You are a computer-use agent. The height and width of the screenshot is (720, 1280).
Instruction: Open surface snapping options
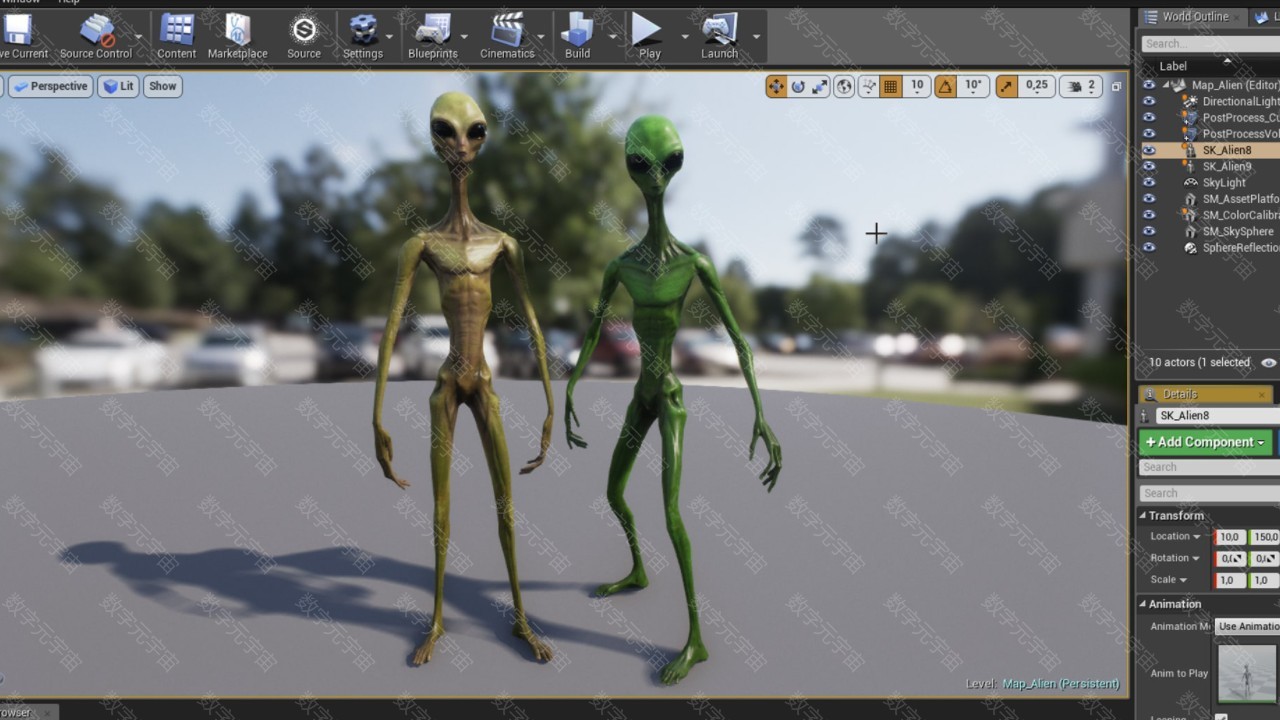tap(868, 87)
